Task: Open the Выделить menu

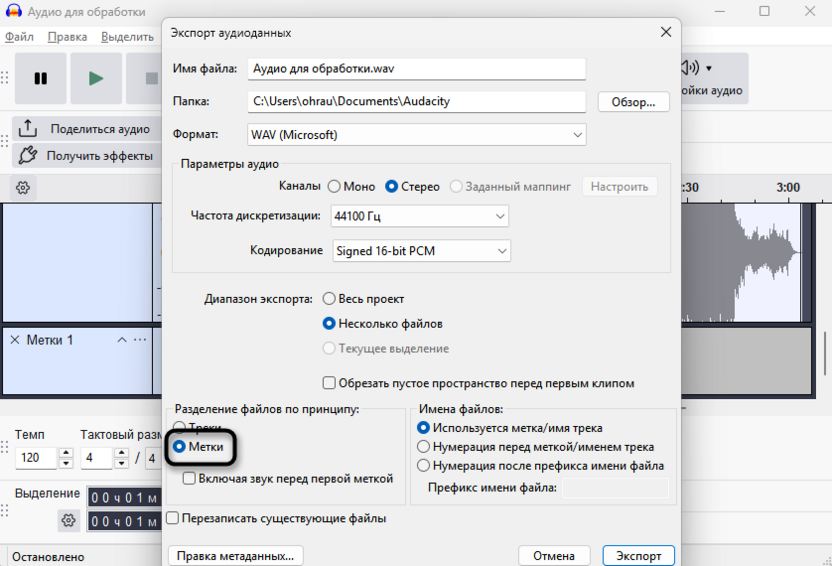Action: pyautogui.click(x=127, y=37)
